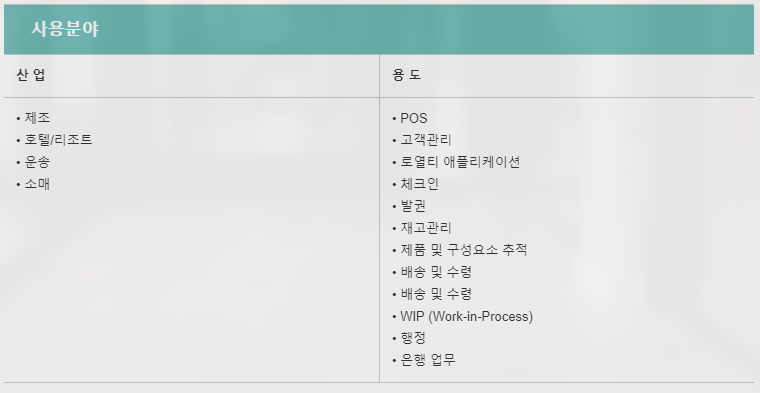Viewport: 760px width, 393px height.
Task: Select the 운송 entry
Action: 37,162
